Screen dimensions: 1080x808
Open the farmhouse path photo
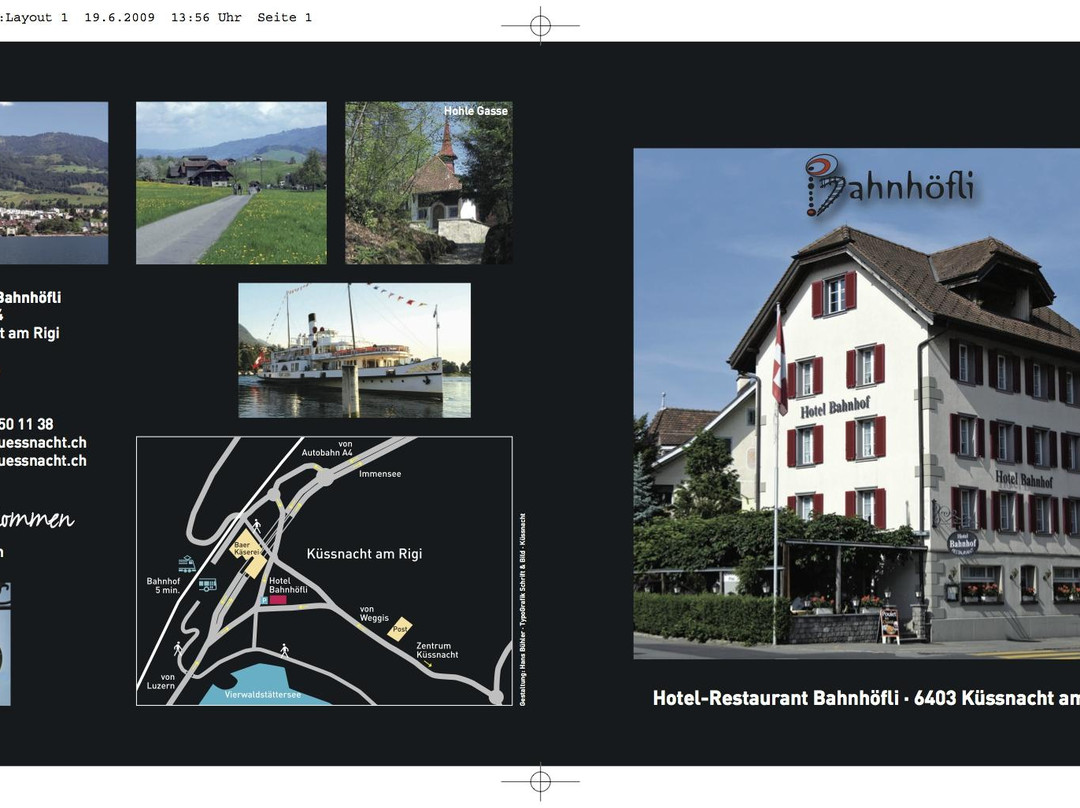coord(231,183)
